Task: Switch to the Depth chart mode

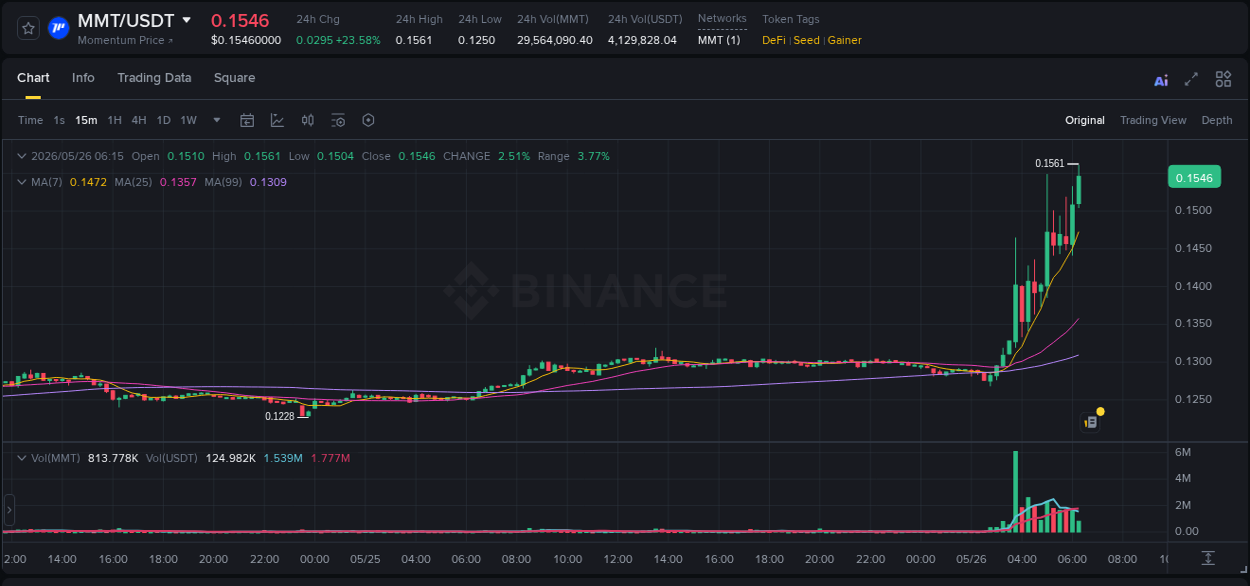Action: coord(1217,120)
